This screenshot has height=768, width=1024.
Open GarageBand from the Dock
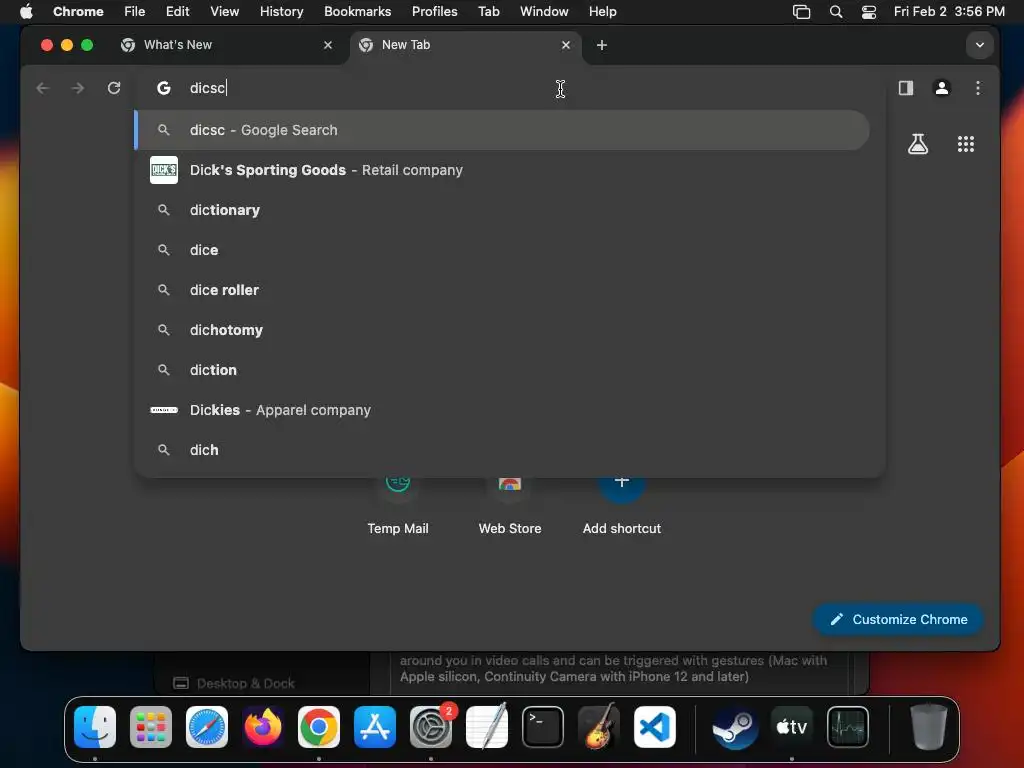[x=599, y=727]
